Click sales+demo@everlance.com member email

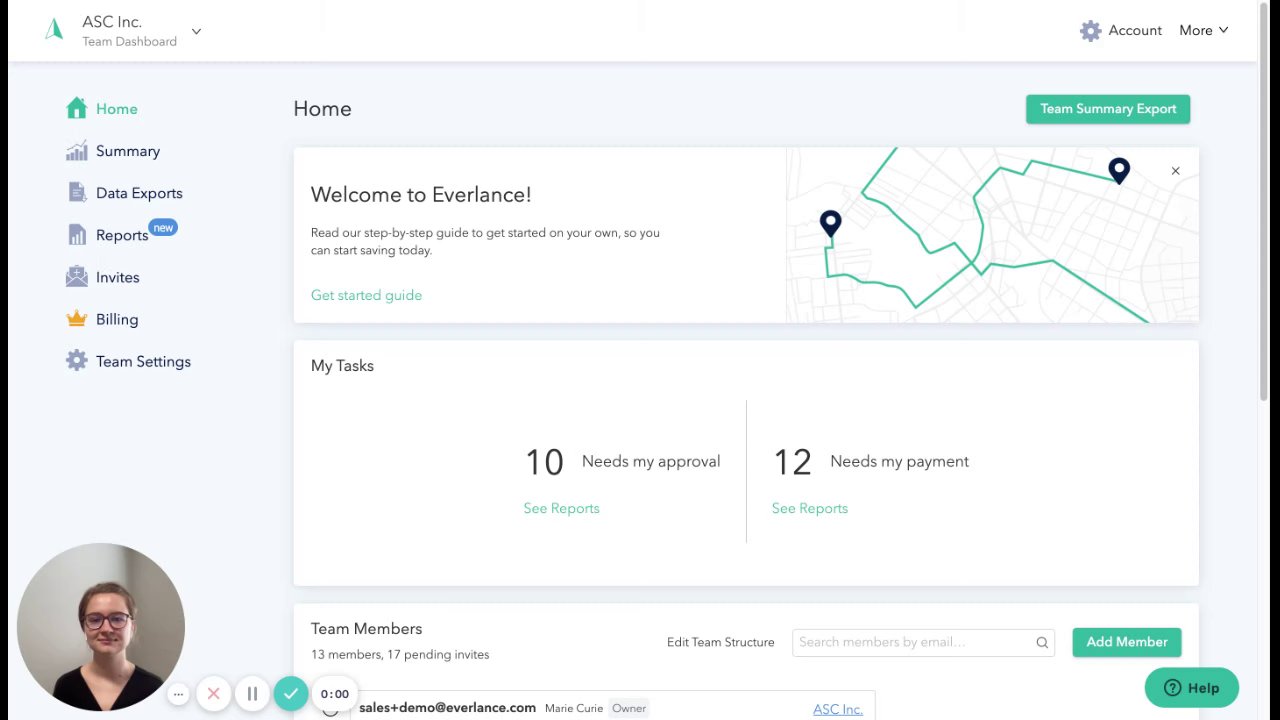coord(447,707)
